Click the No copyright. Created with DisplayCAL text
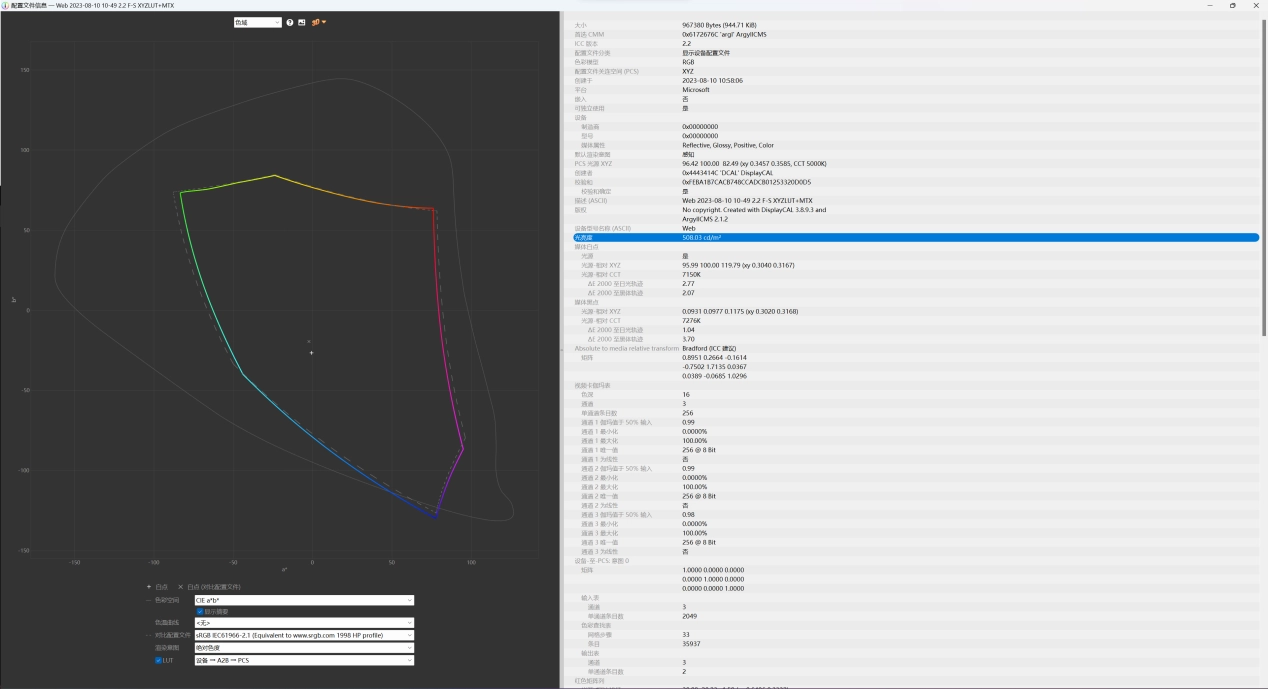Viewport: 1268px width, 689px height. tap(754, 210)
